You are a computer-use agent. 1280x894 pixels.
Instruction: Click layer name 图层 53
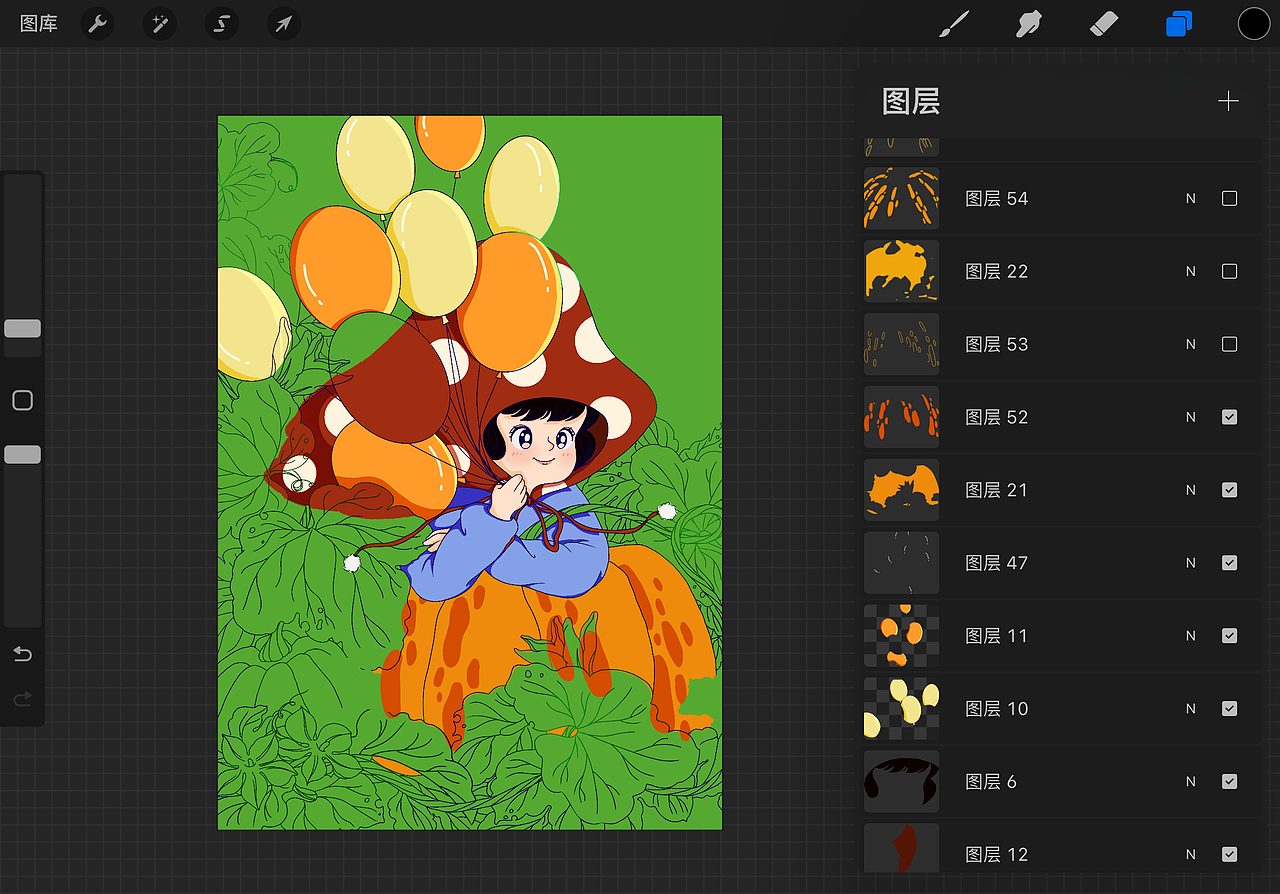pos(996,345)
